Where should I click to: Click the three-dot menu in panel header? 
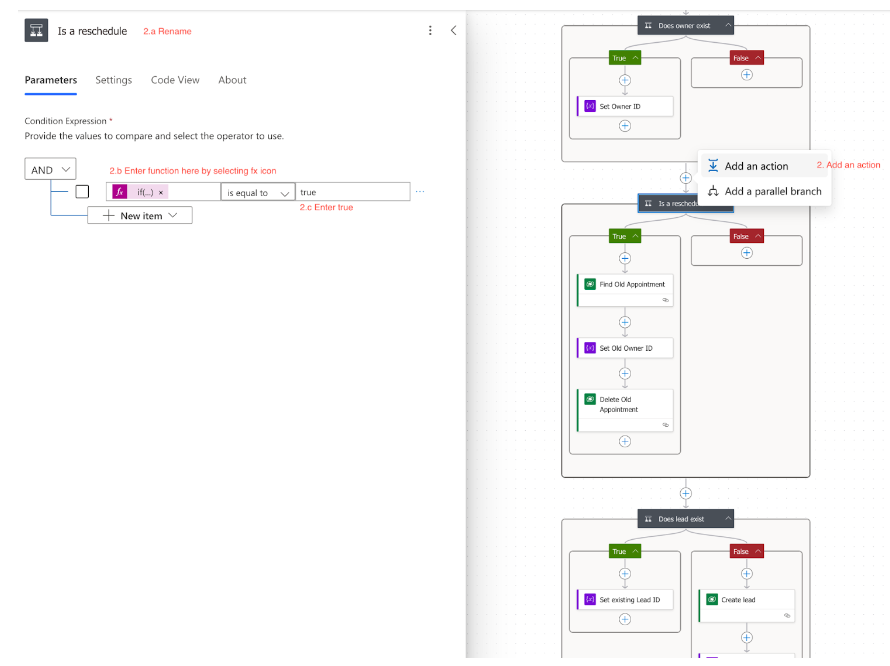click(x=430, y=31)
